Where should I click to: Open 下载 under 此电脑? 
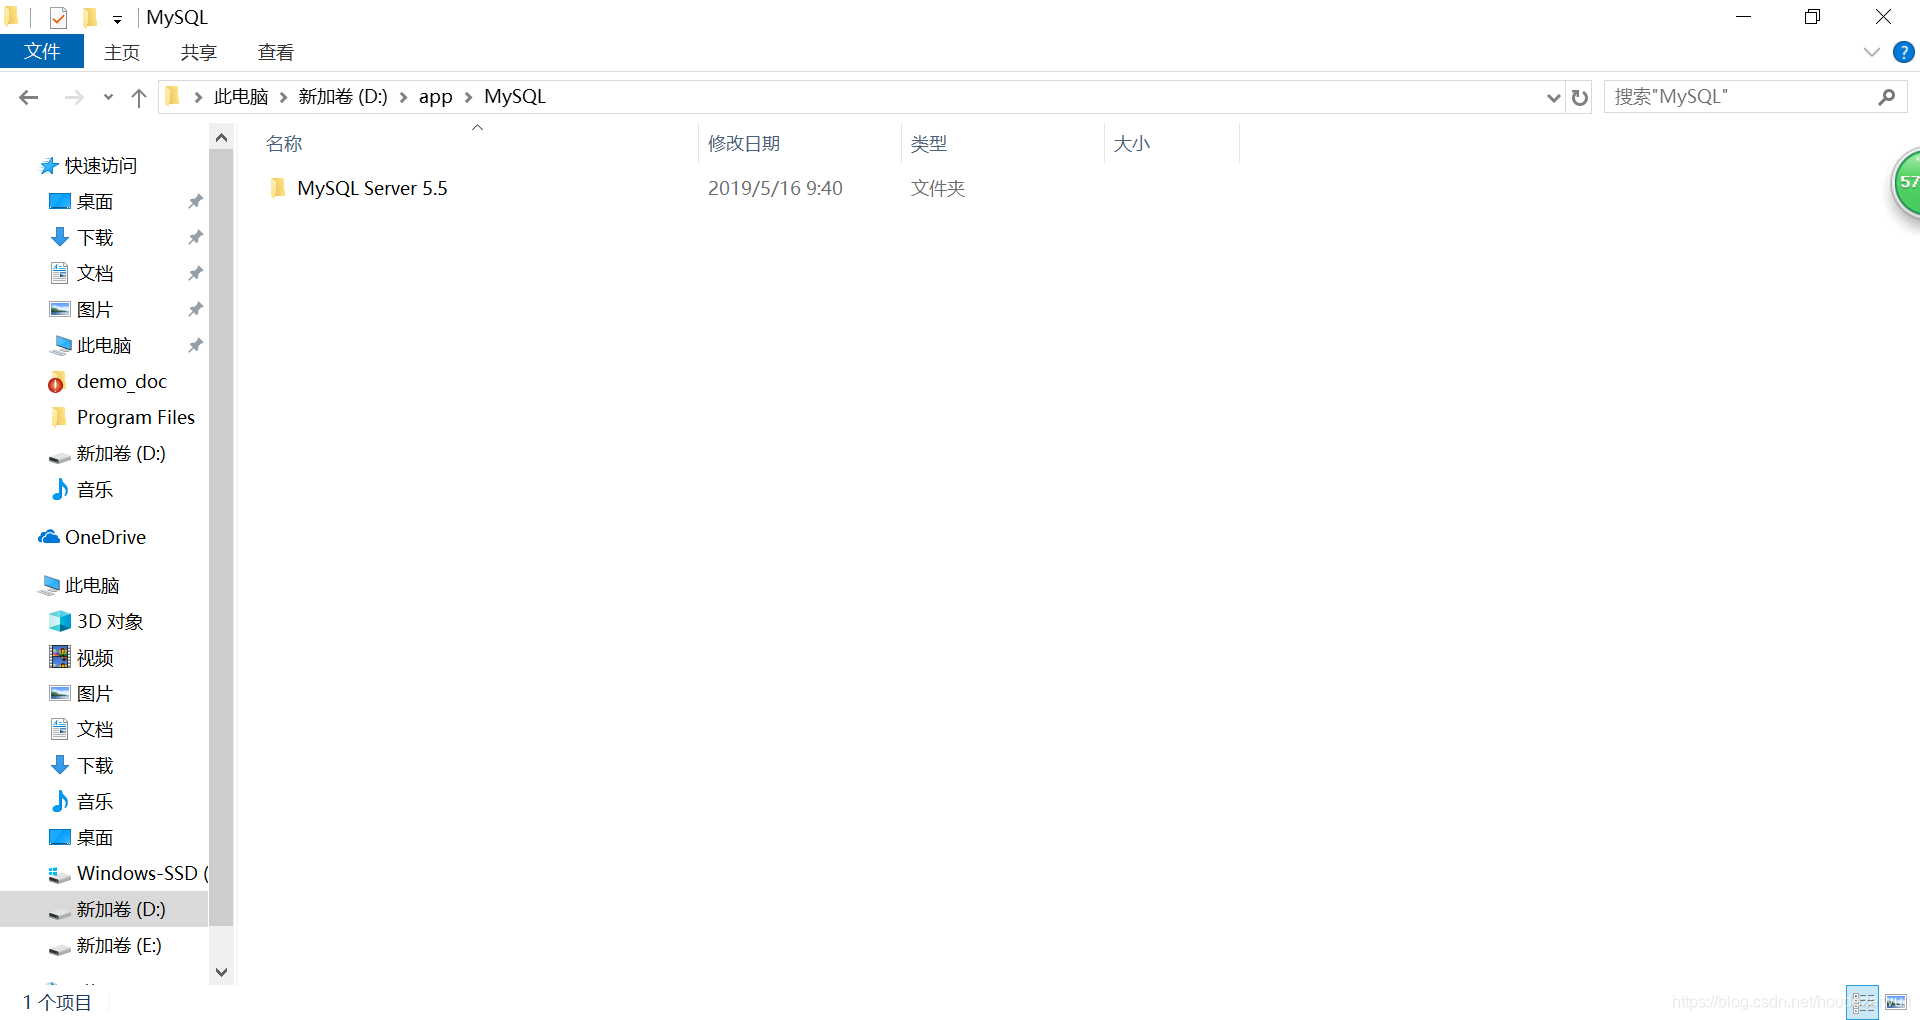95,766
